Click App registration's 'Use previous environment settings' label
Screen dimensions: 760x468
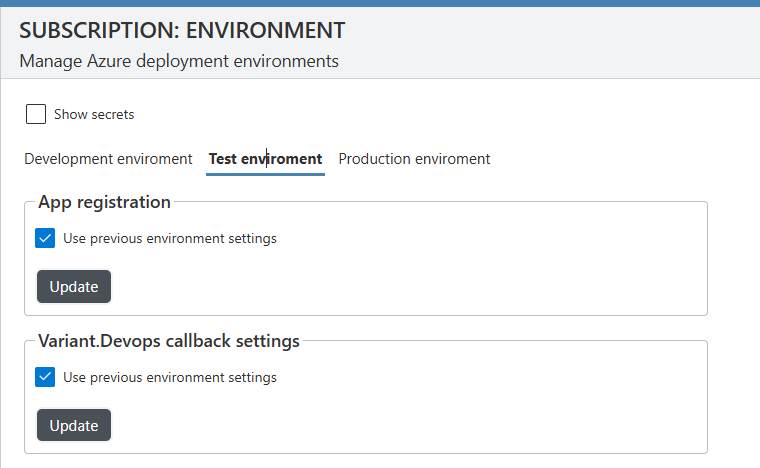coord(169,238)
